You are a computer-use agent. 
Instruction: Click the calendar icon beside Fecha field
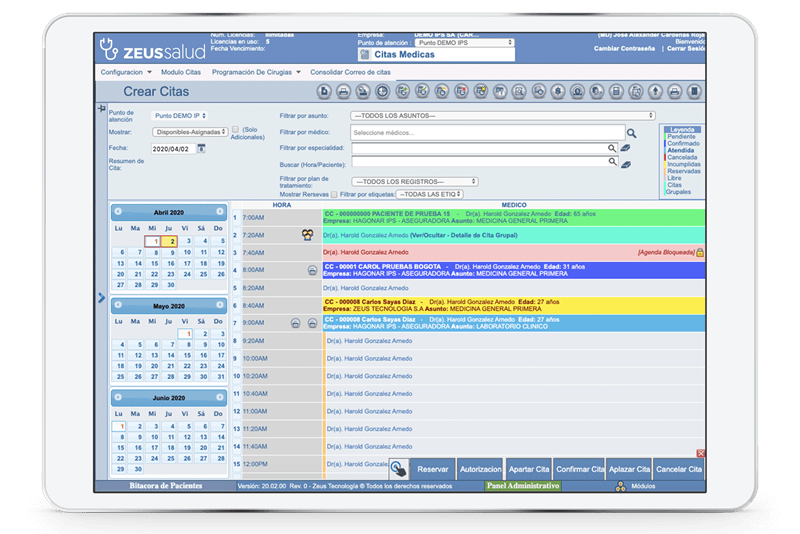[x=201, y=148]
